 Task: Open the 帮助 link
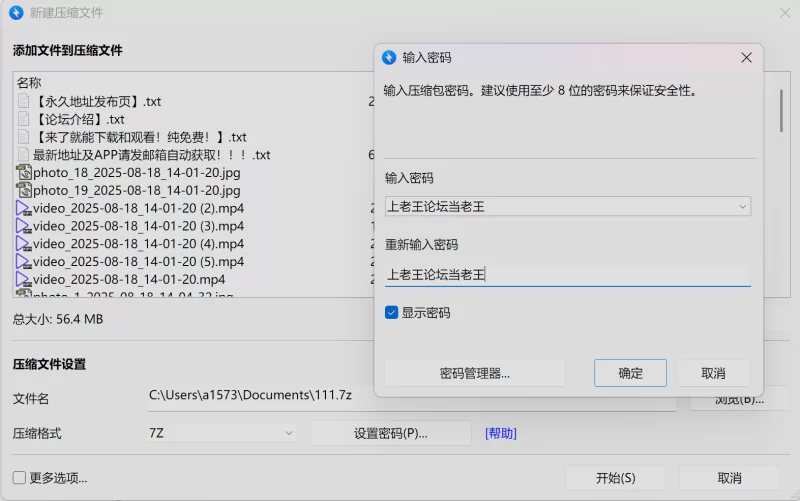[x=501, y=433]
